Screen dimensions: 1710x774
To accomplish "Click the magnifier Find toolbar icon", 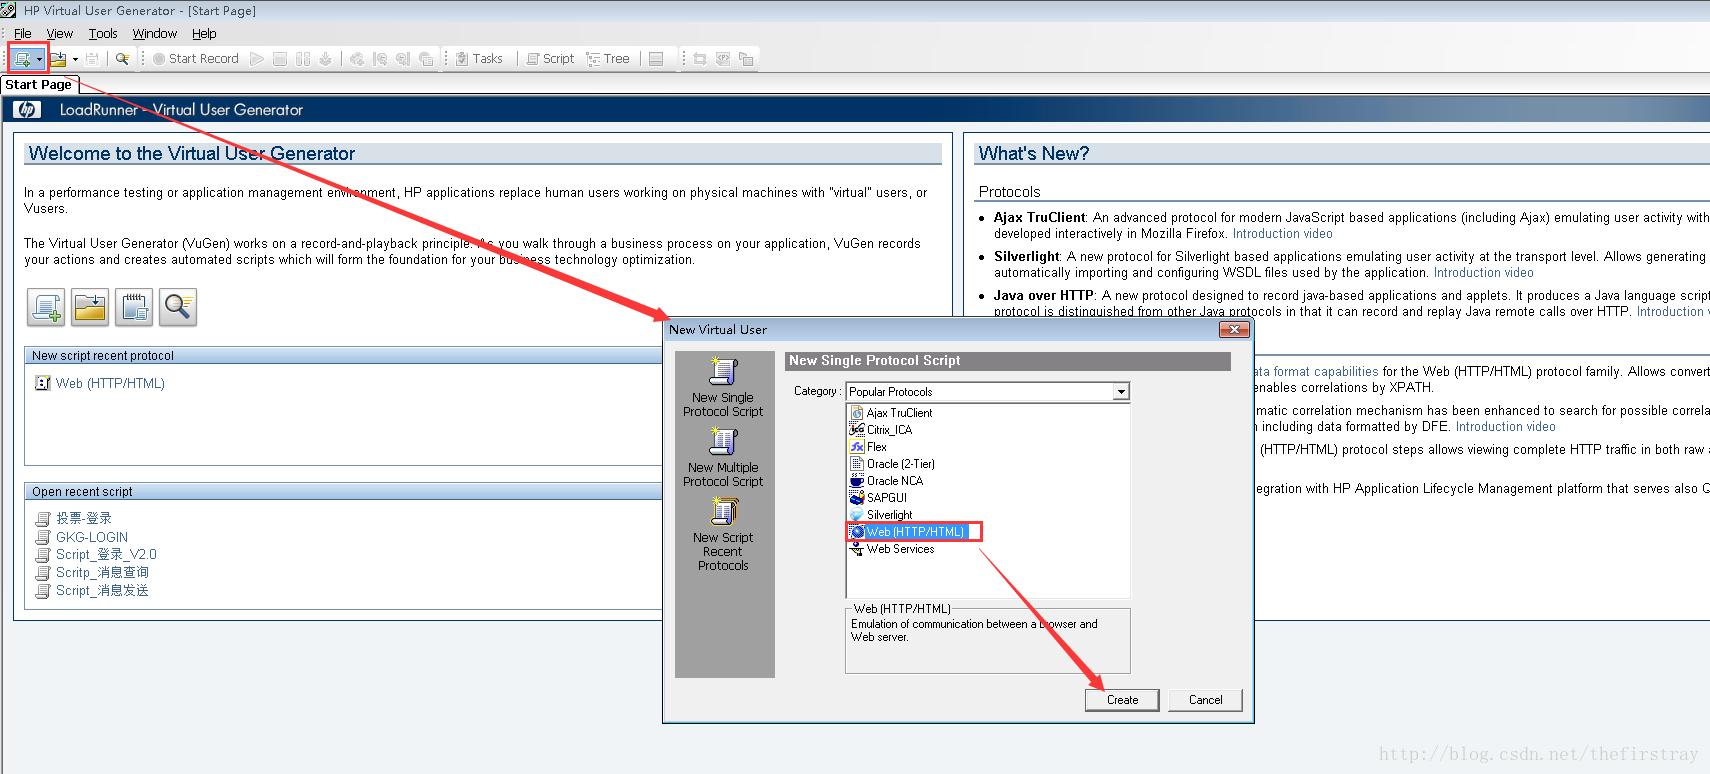I will pyautogui.click(x=122, y=59).
